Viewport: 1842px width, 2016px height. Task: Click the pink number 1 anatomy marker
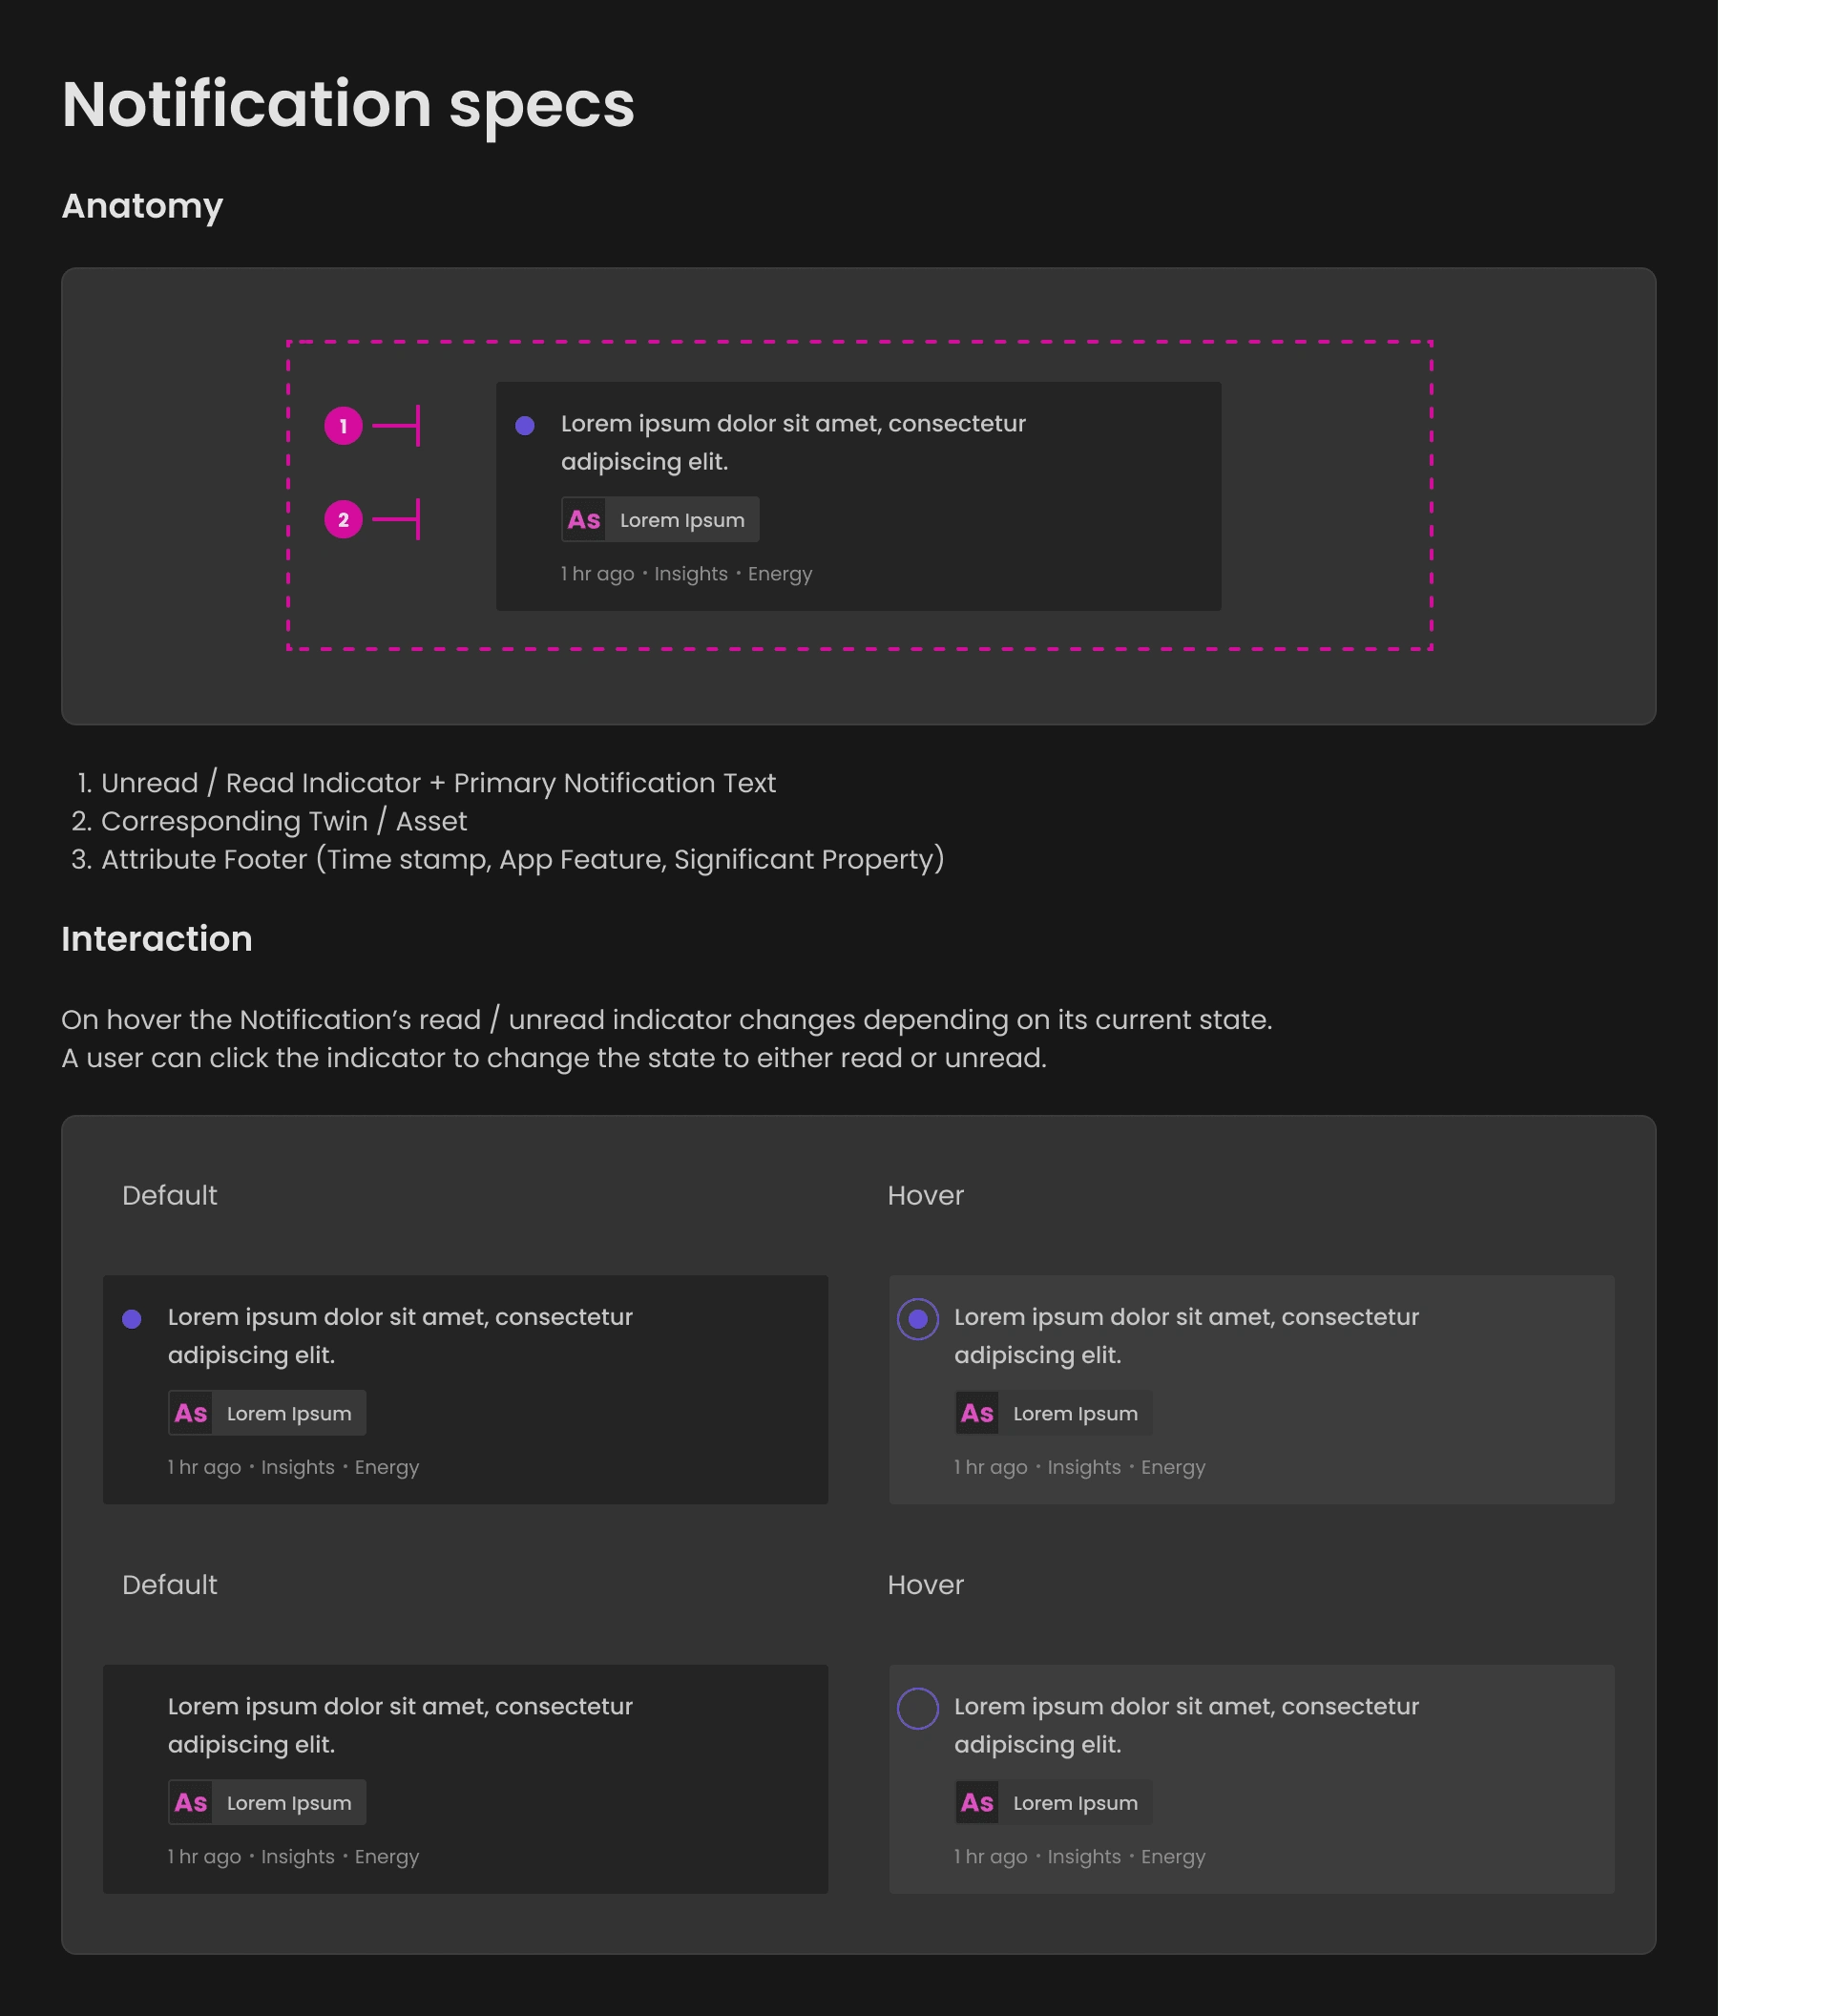click(x=343, y=426)
